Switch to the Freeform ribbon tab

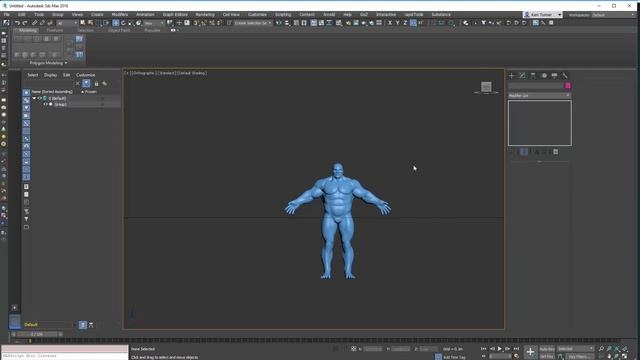[55, 30]
